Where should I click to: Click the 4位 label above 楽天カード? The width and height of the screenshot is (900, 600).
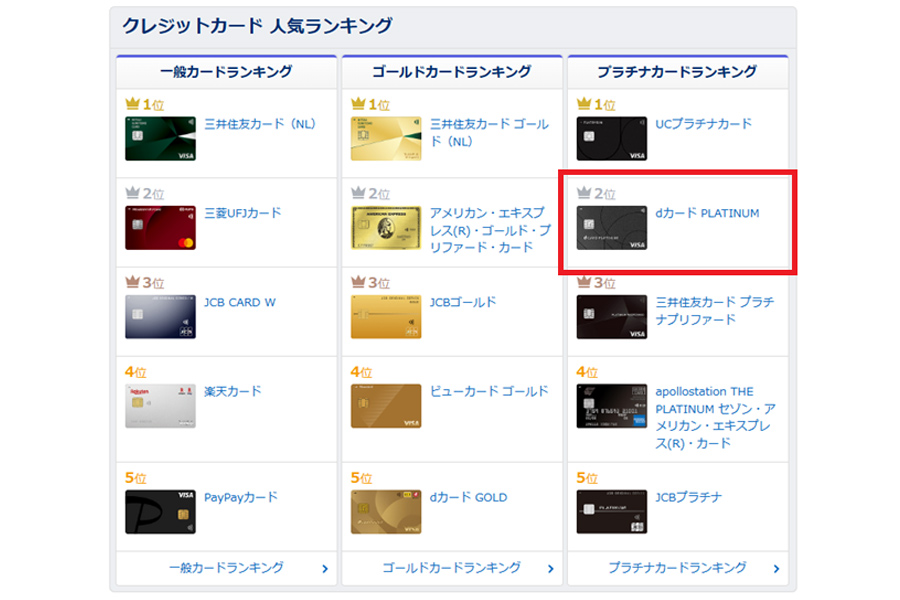(135, 372)
